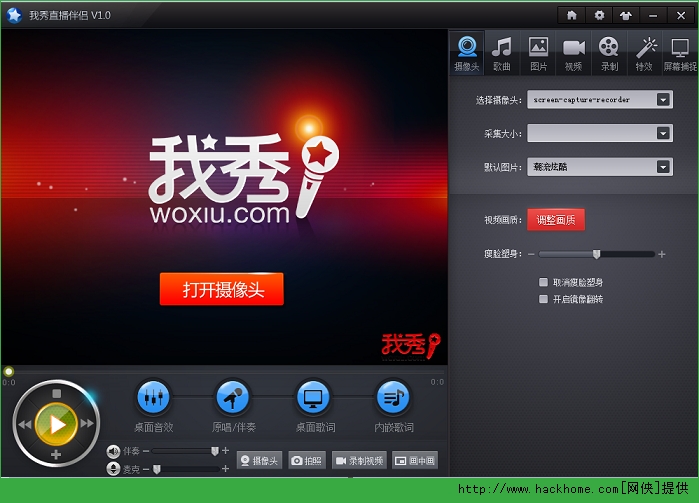Click the 画中画 picture-in-picture button
The width and height of the screenshot is (699, 503).
click(415, 461)
